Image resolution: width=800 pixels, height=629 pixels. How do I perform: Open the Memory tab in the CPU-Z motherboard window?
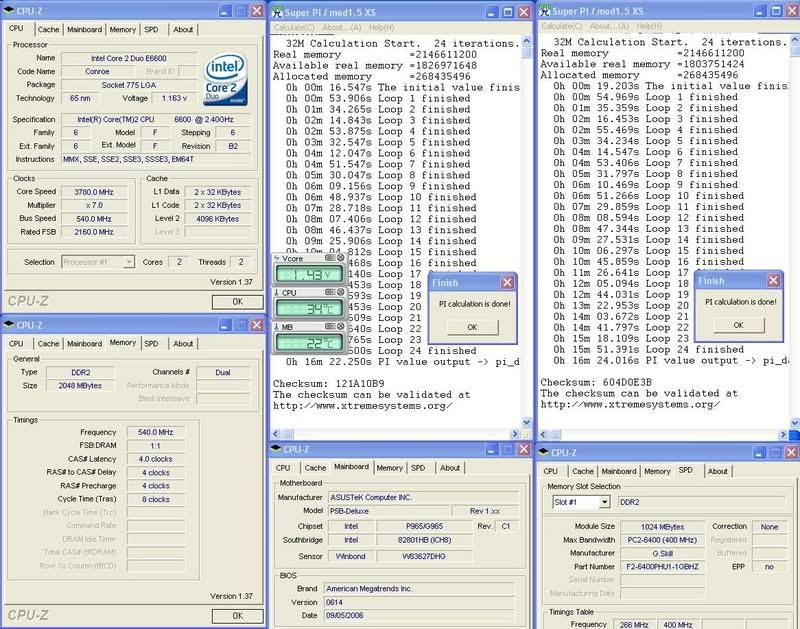(x=389, y=468)
